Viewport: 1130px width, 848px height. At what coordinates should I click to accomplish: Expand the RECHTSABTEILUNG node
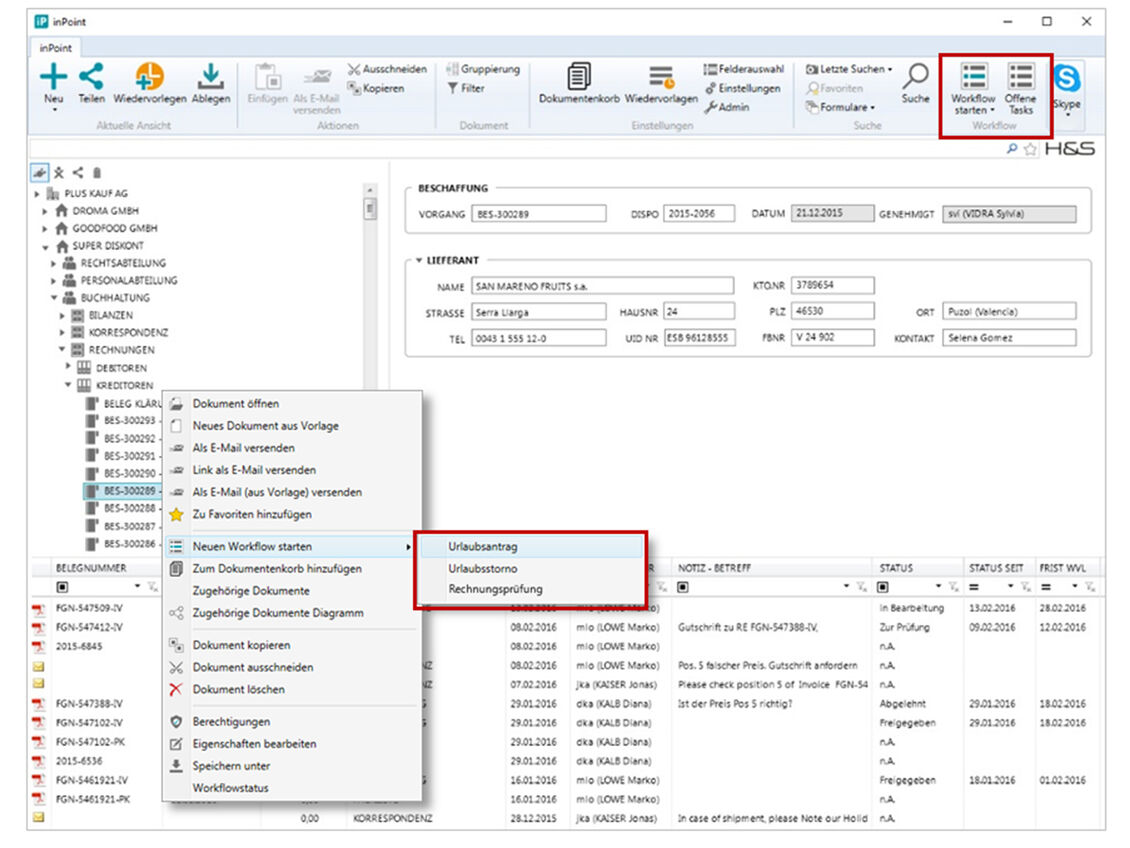click(x=53, y=264)
